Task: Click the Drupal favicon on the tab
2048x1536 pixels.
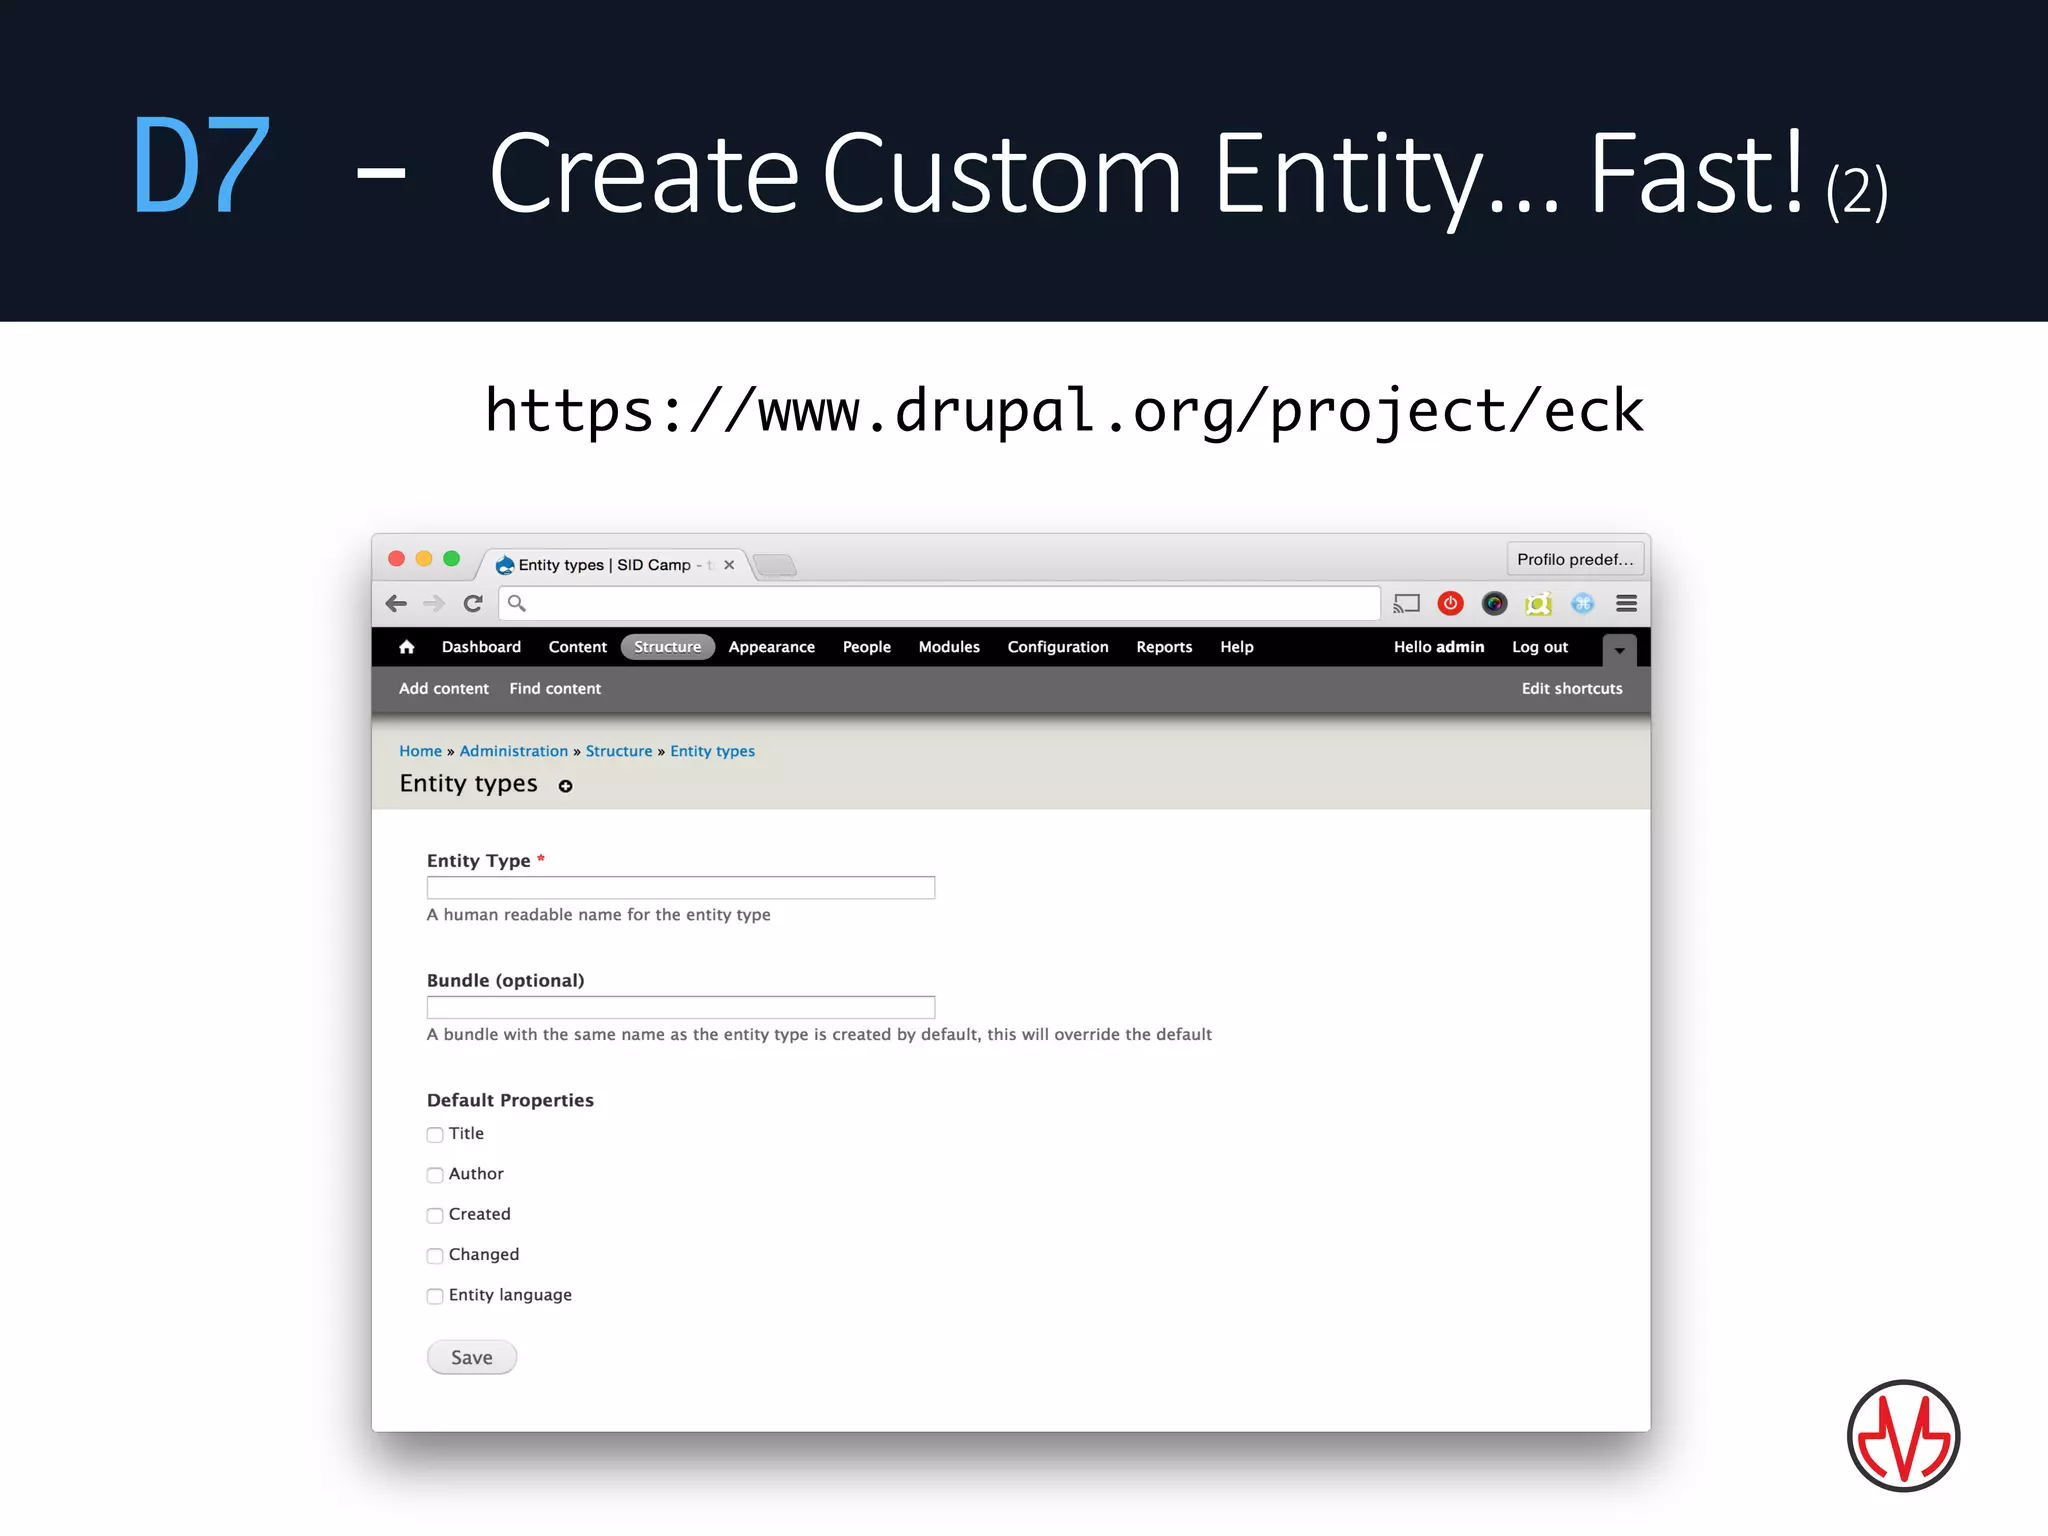Action: point(505,565)
